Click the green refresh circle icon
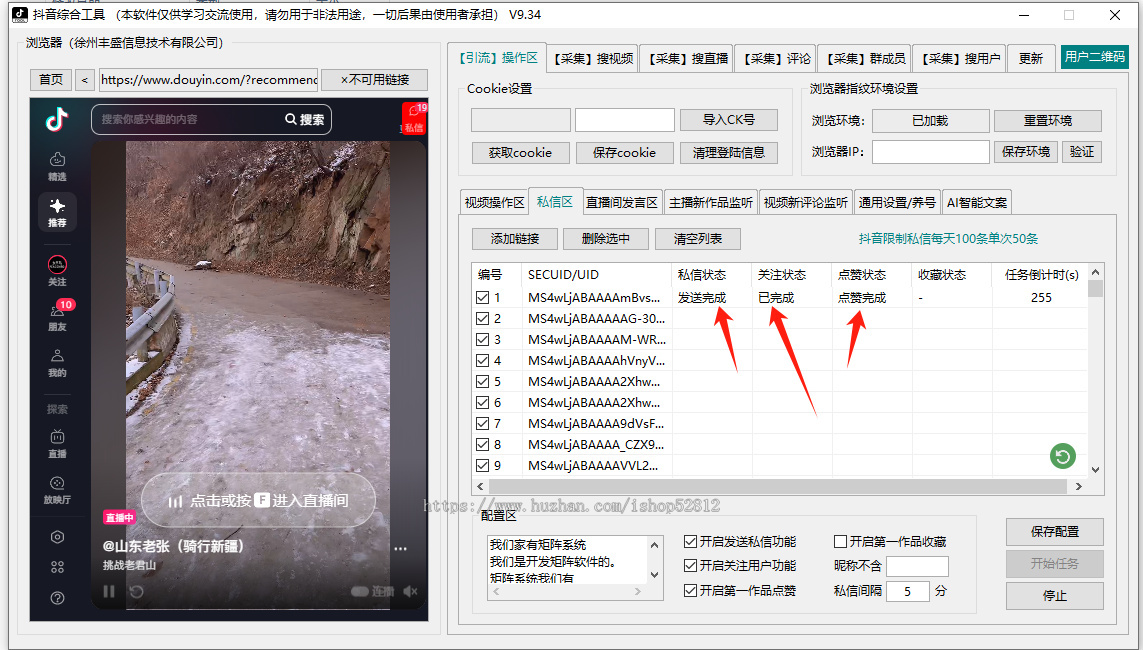The width and height of the screenshot is (1143, 650). (x=1062, y=456)
